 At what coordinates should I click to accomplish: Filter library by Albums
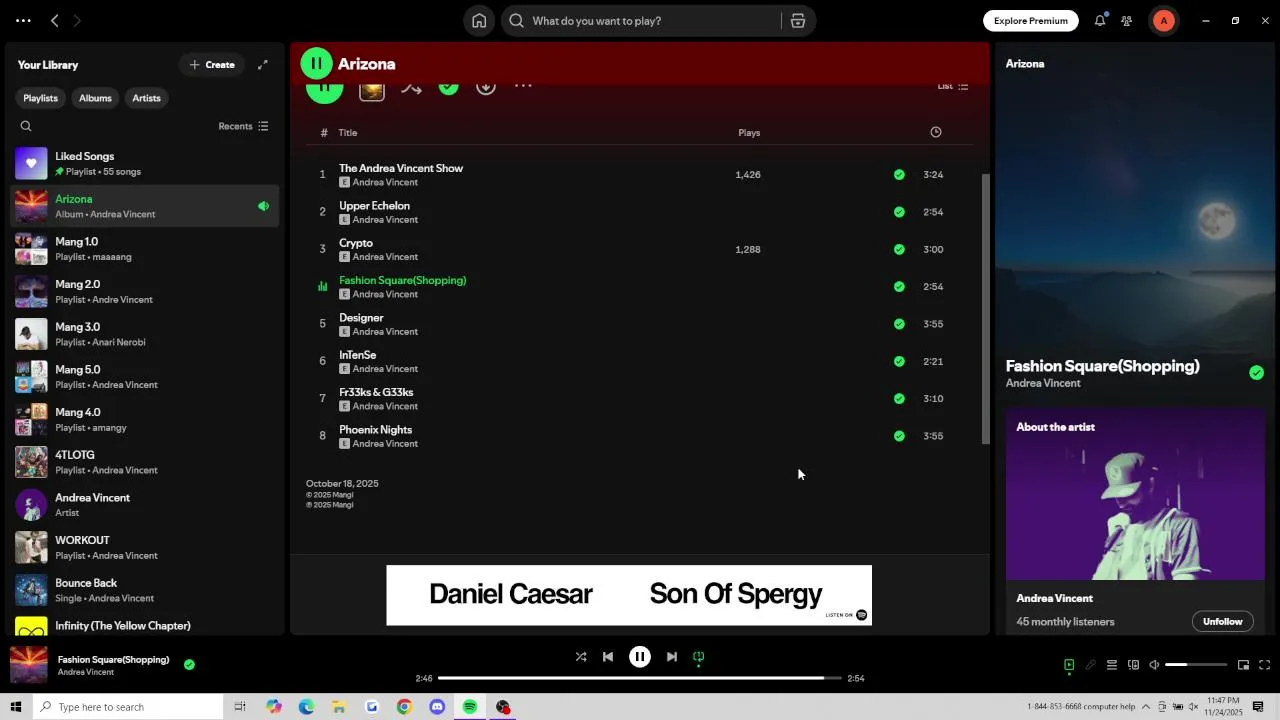coord(95,98)
